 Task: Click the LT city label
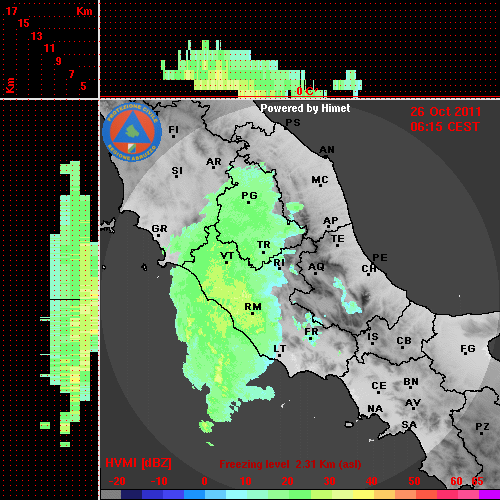(x=280, y=349)
